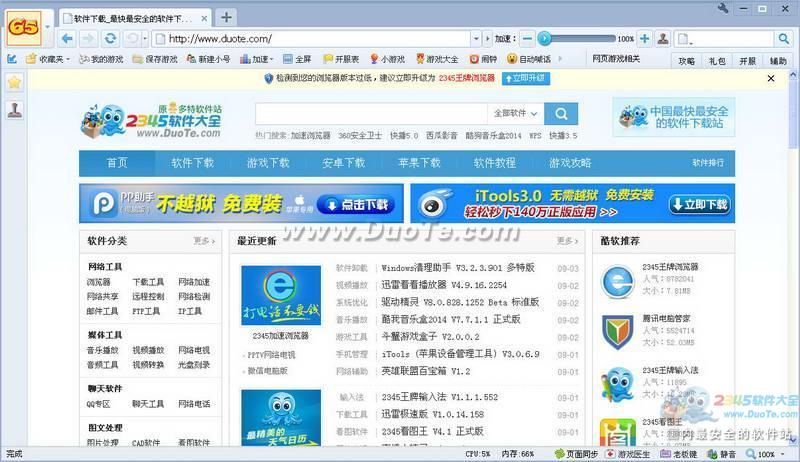The image size is (800, 462).
Task: Open 游戏医生 in the status bar
Action: (x=628, y=454)
